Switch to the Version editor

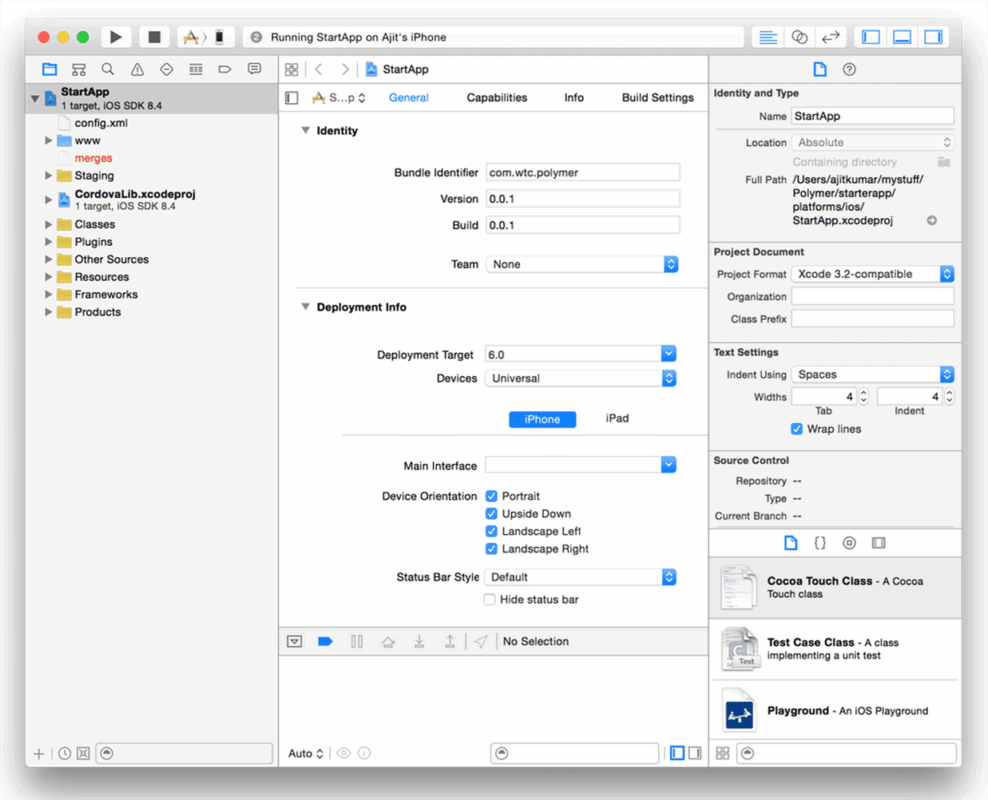(x=831, y=37)
